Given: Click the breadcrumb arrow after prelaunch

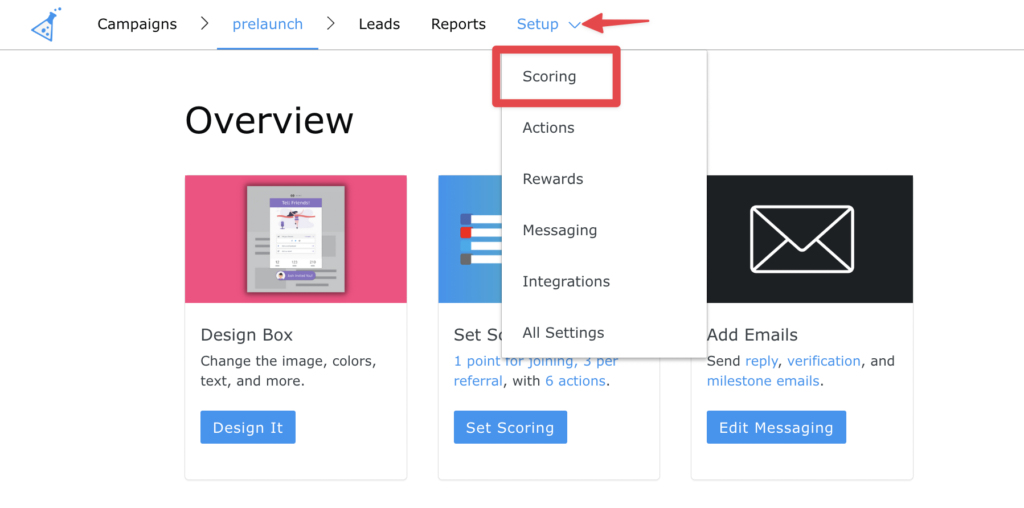Looking at the screenshot, I should 330,24.
